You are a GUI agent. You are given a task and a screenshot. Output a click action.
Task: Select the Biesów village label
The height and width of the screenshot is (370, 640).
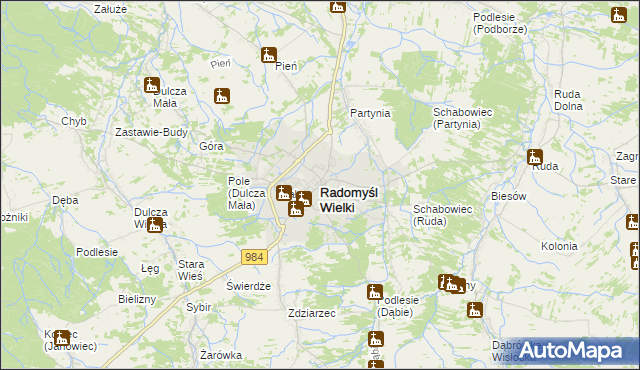pos(509,196)
